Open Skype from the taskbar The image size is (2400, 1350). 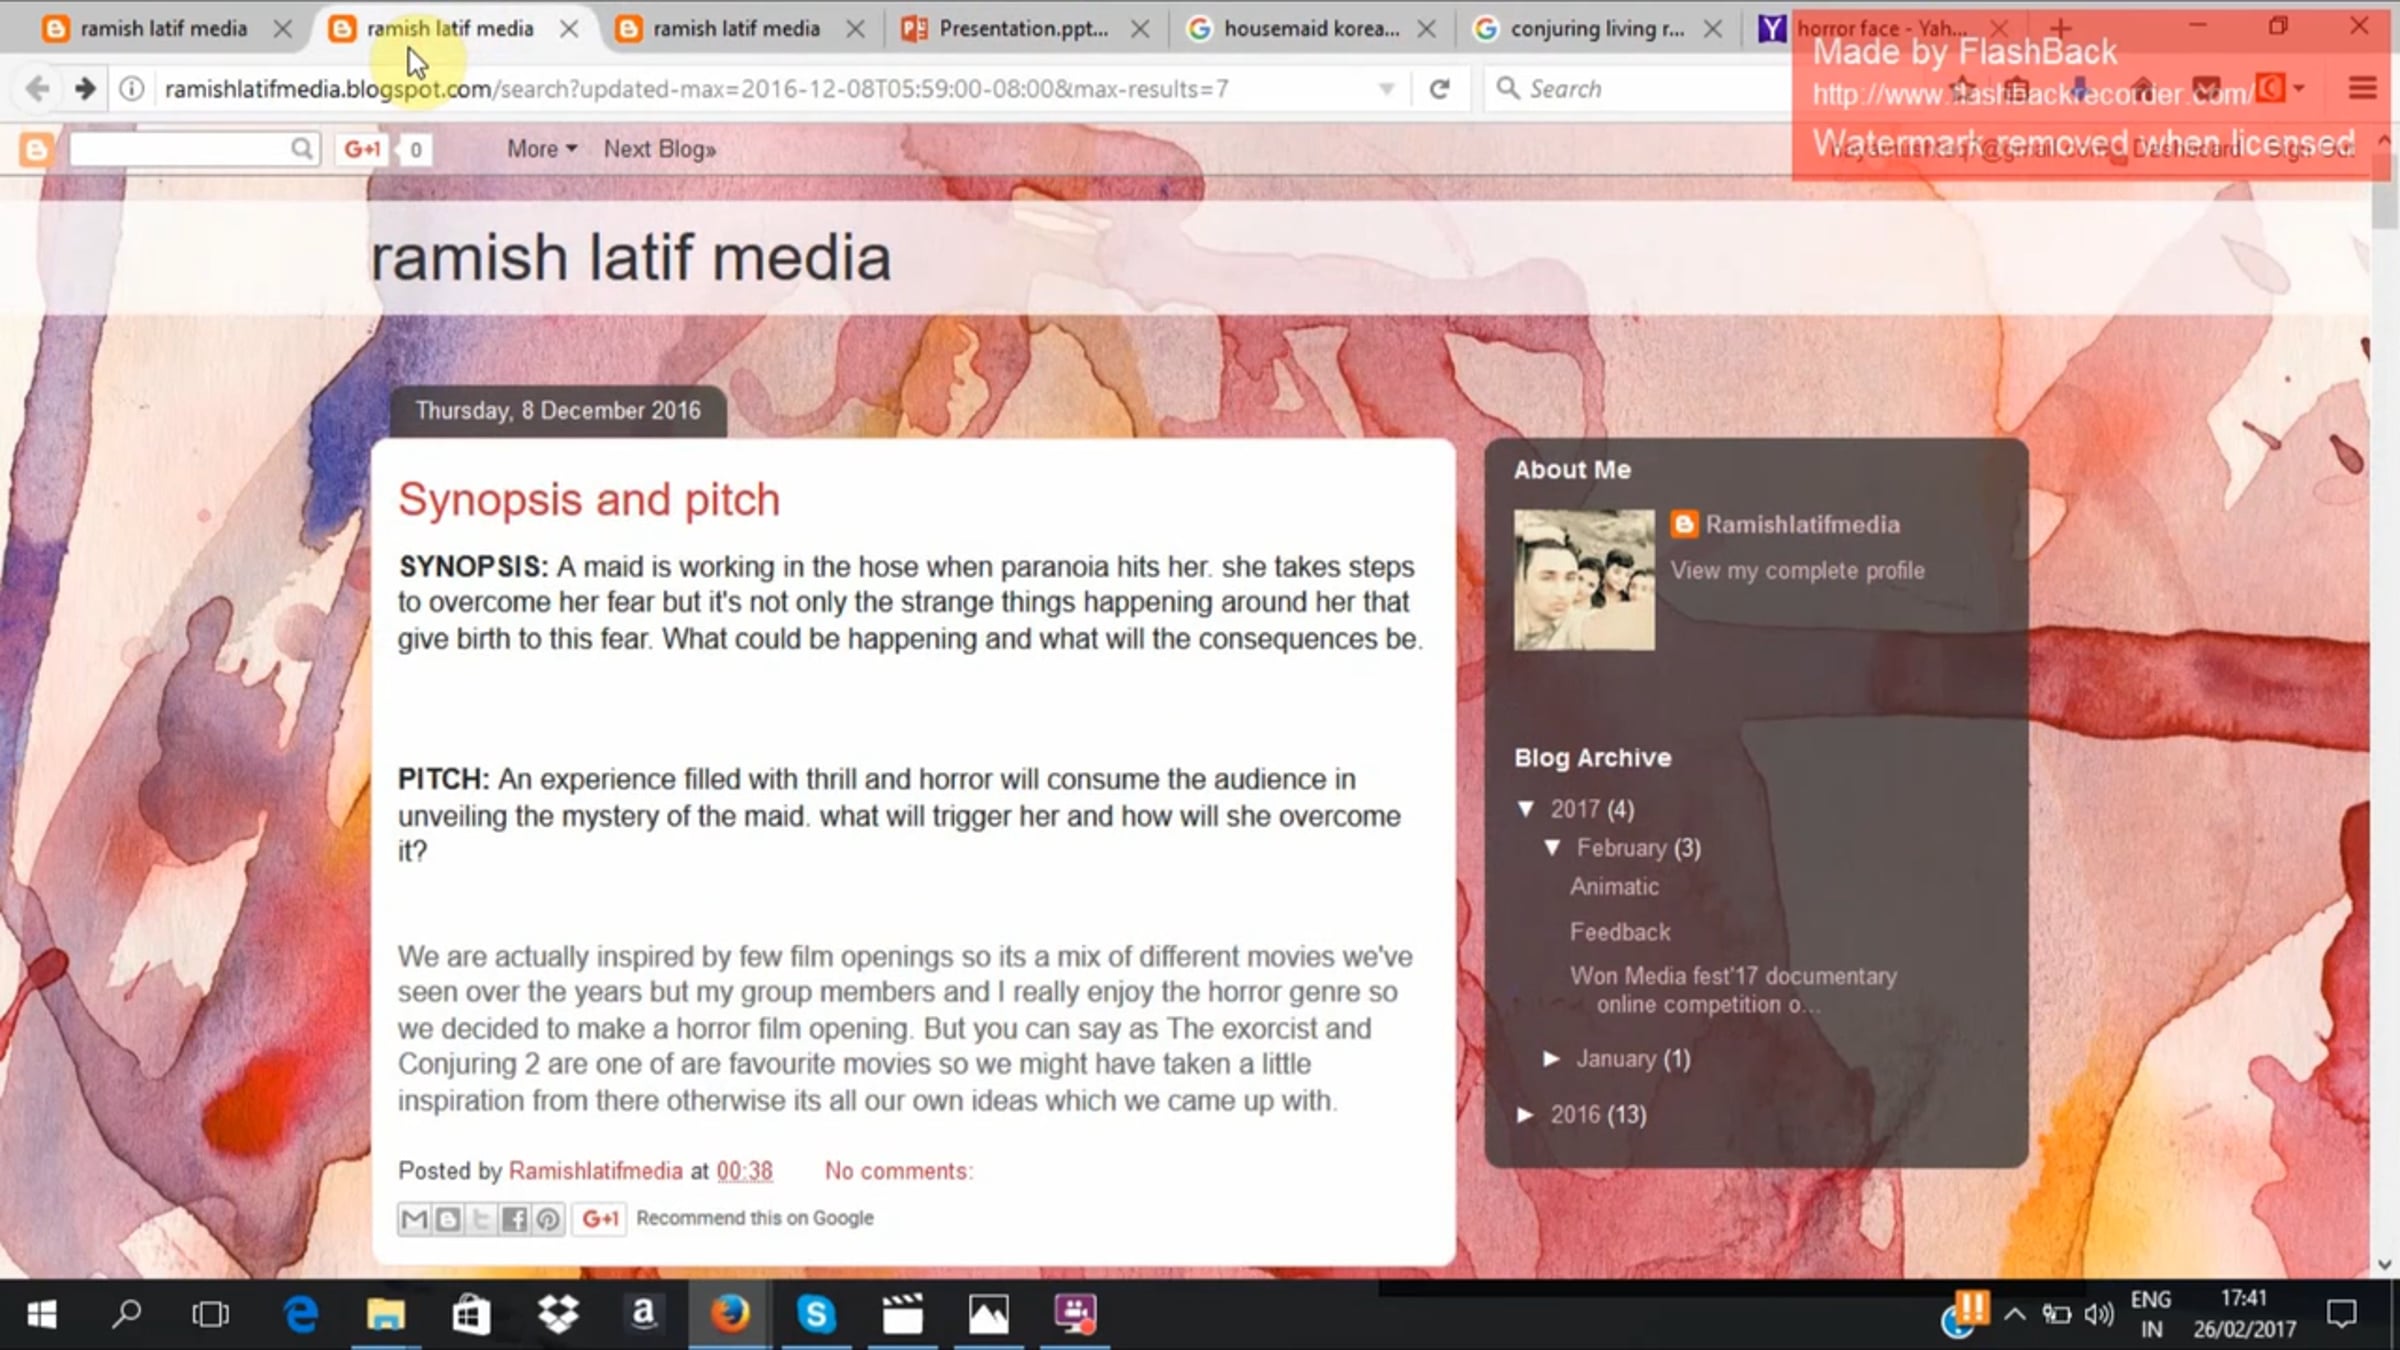click(816, 1314)
